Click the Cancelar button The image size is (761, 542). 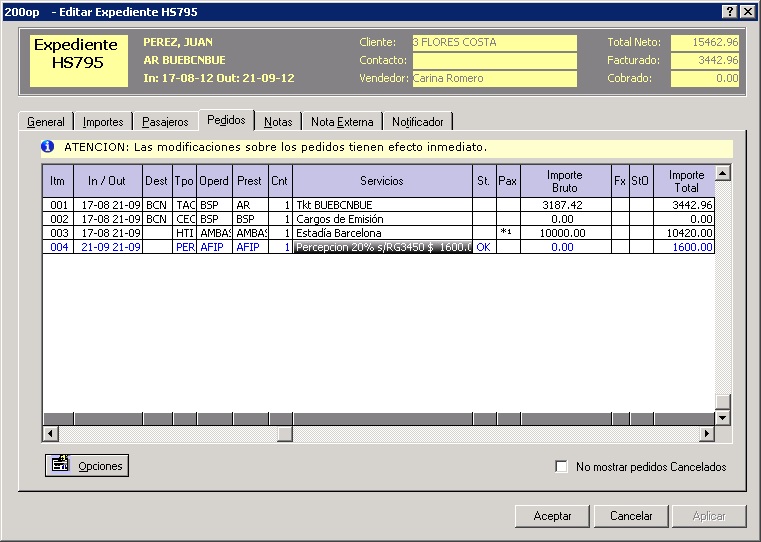pos(631,516)
